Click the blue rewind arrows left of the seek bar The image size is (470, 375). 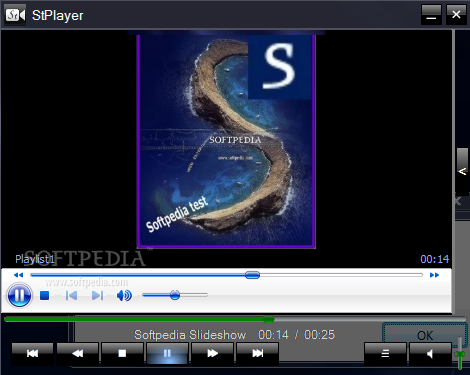(x=18, y=275)
